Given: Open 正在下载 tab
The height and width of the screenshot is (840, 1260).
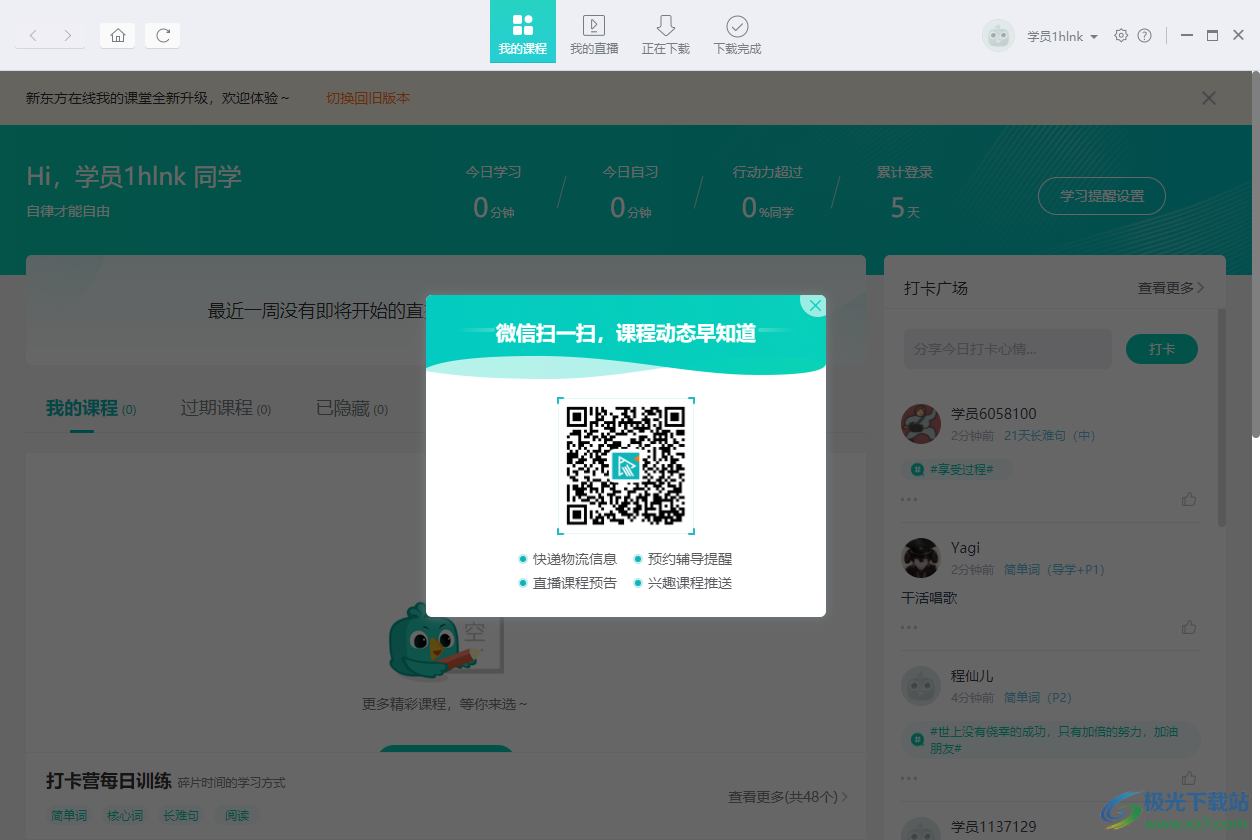Looking at the screenshot, I should pyautogui.click(x=666, y=34).
